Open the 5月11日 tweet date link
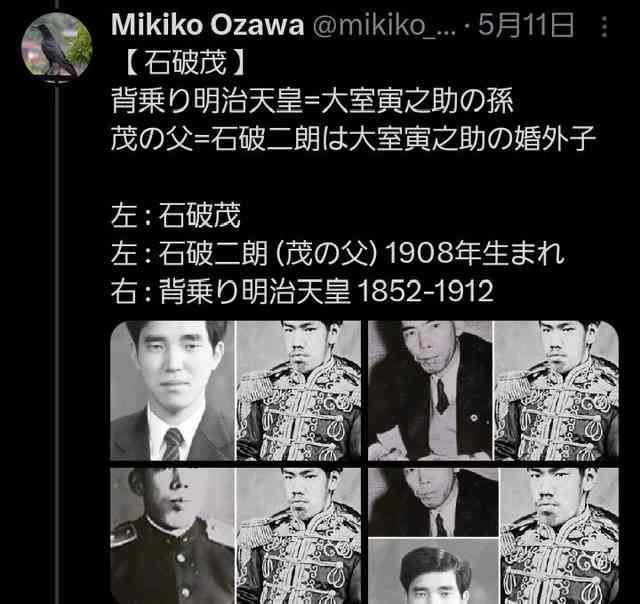The height and width of the screenshot is (604, 640). pyautogui.click(x=526, y=25)
